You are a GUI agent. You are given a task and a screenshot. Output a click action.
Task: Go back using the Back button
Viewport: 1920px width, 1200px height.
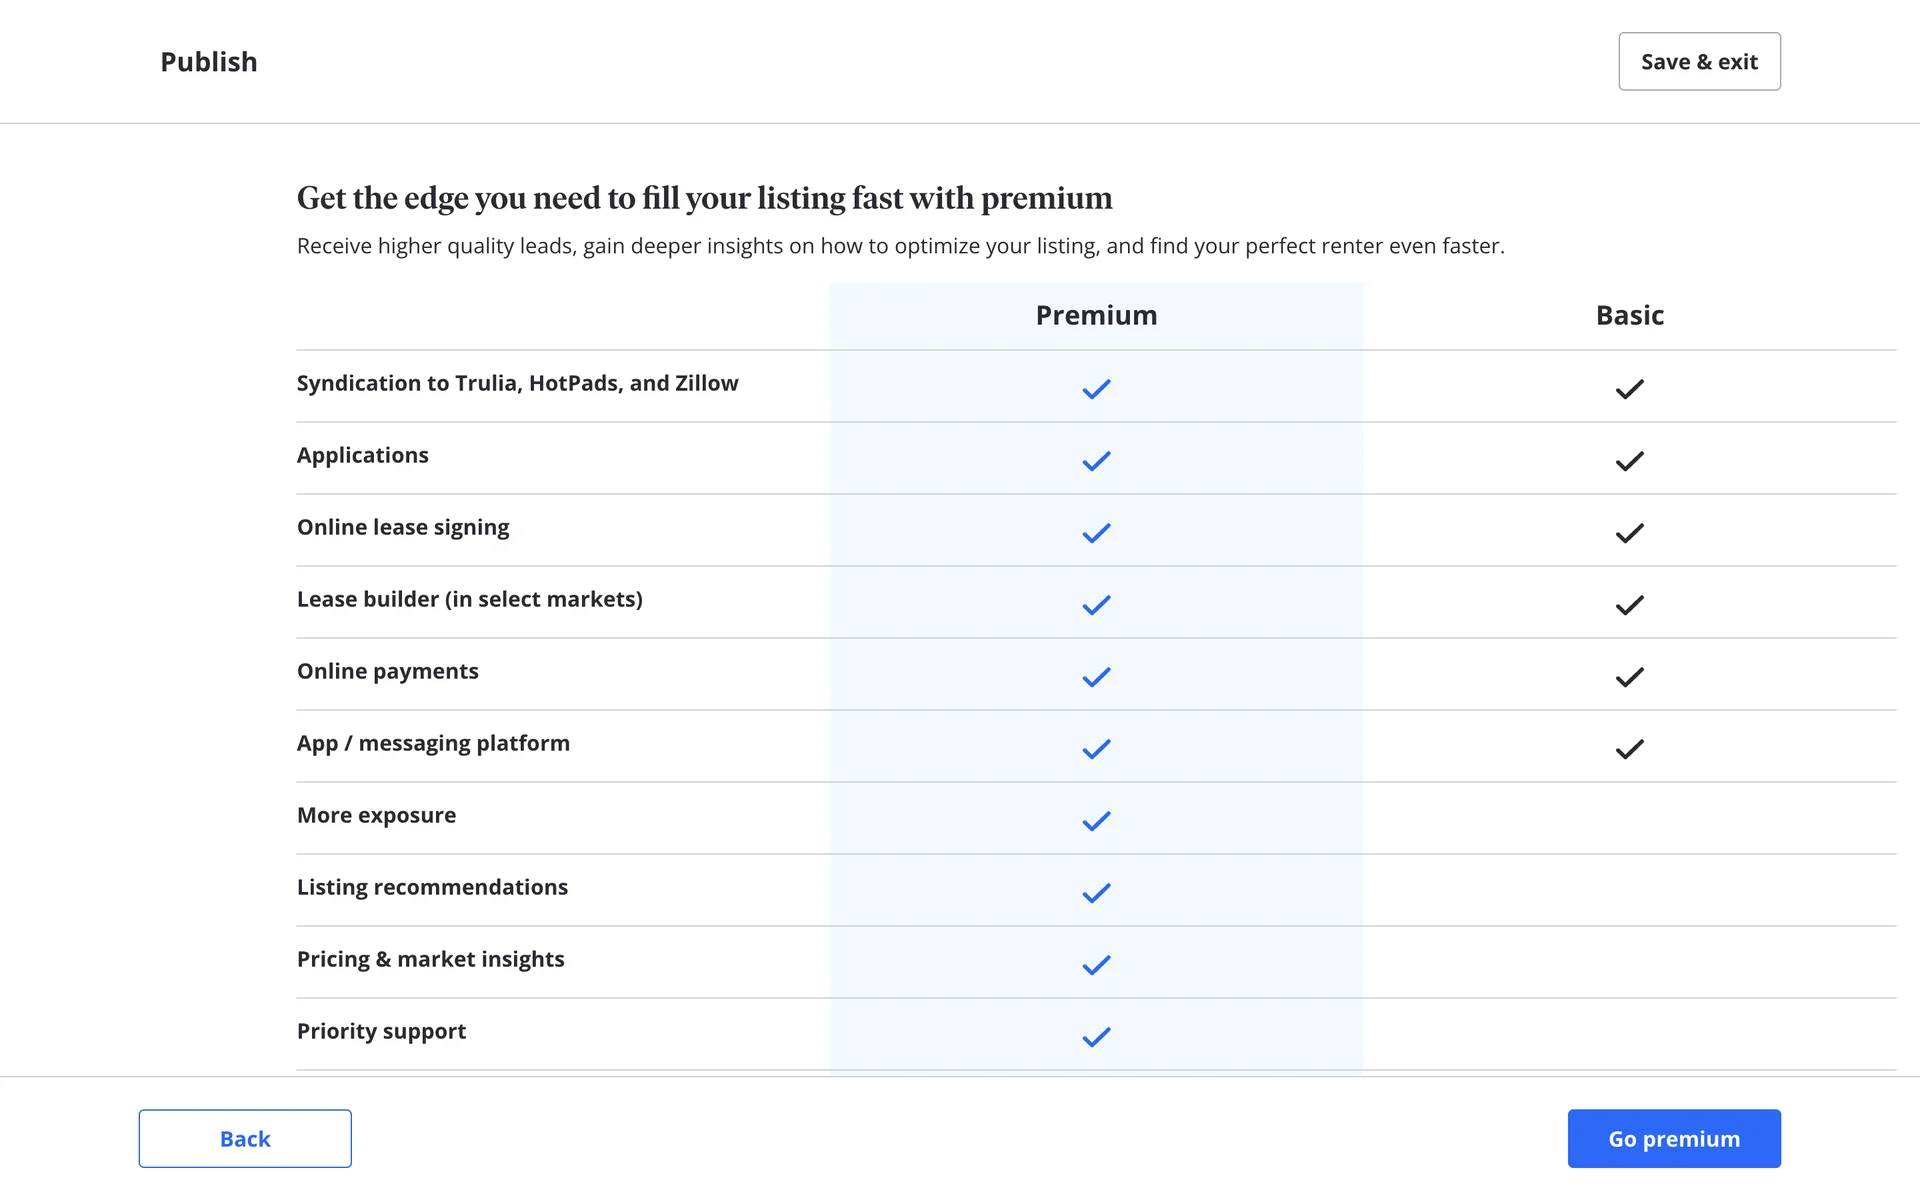[245, 1138]
